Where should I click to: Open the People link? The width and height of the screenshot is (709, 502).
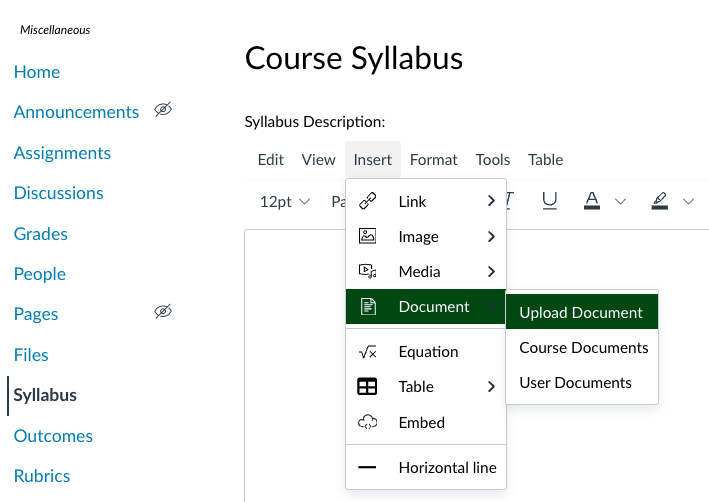point(39,274)
